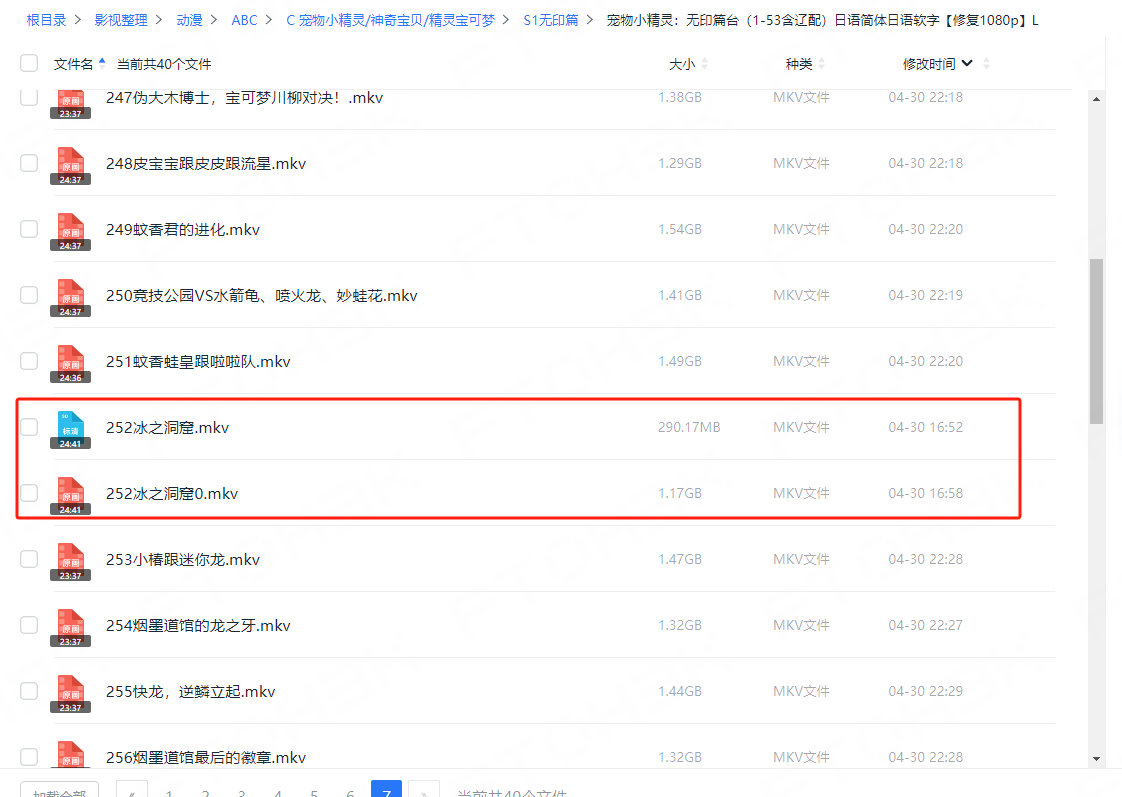Click the icon for 253小椿跟迷你龙.mkv
Image resolution: width=1122 pixels, height=797 pixels.
[x=70, y=560]
